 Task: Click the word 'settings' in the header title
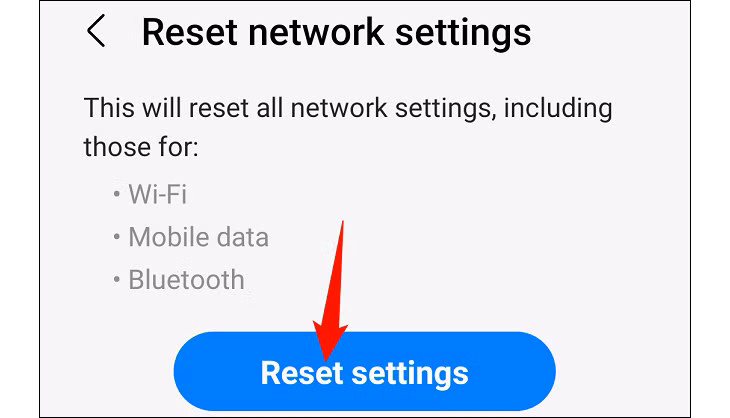(x=463, y=33)
